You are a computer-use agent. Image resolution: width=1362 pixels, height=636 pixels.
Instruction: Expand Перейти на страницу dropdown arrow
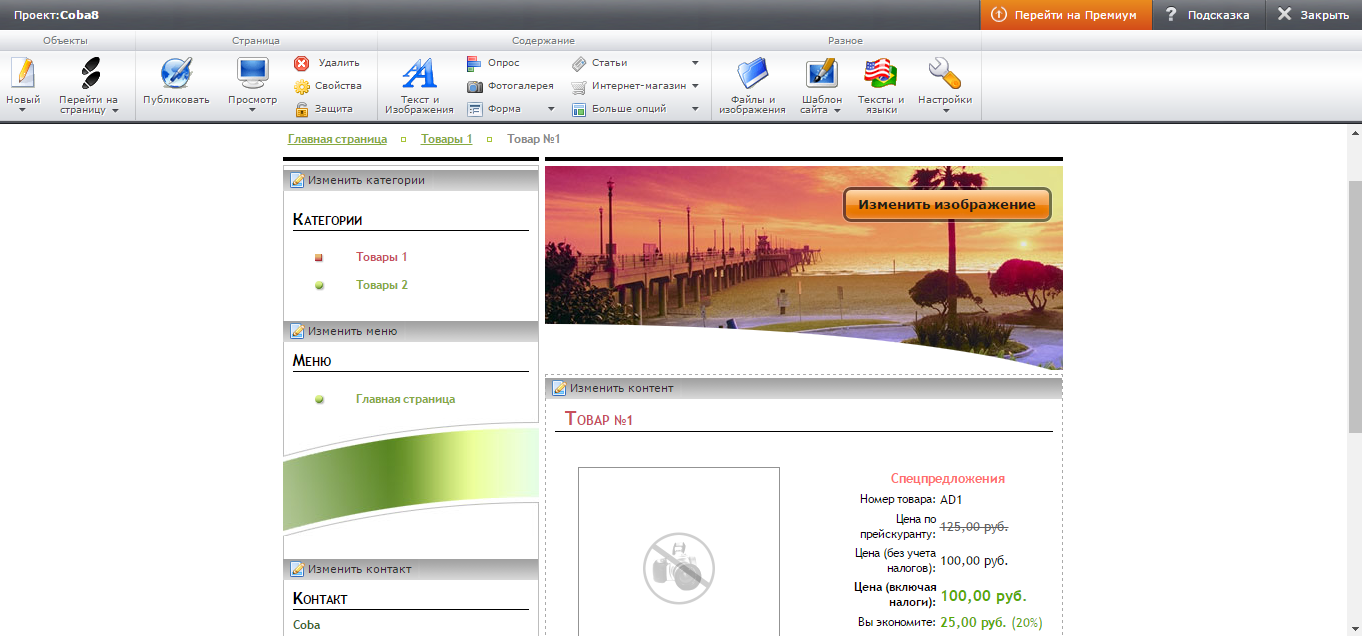[x=115, y=111]
